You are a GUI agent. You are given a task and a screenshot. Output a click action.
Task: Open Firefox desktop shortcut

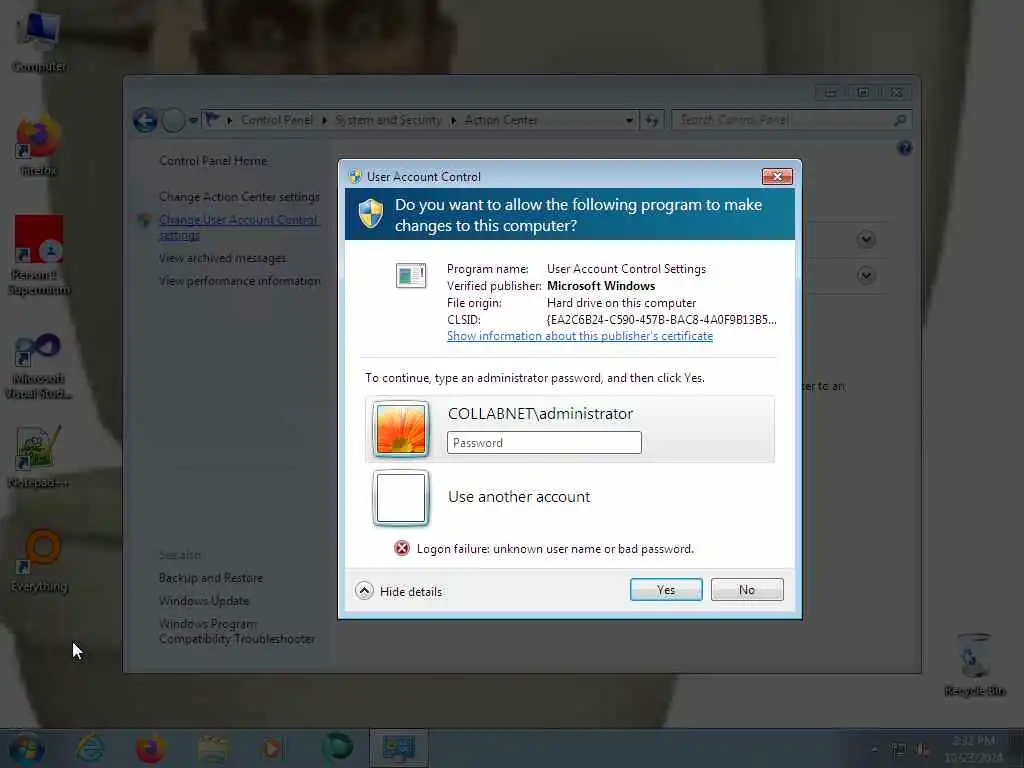(39, 147)
